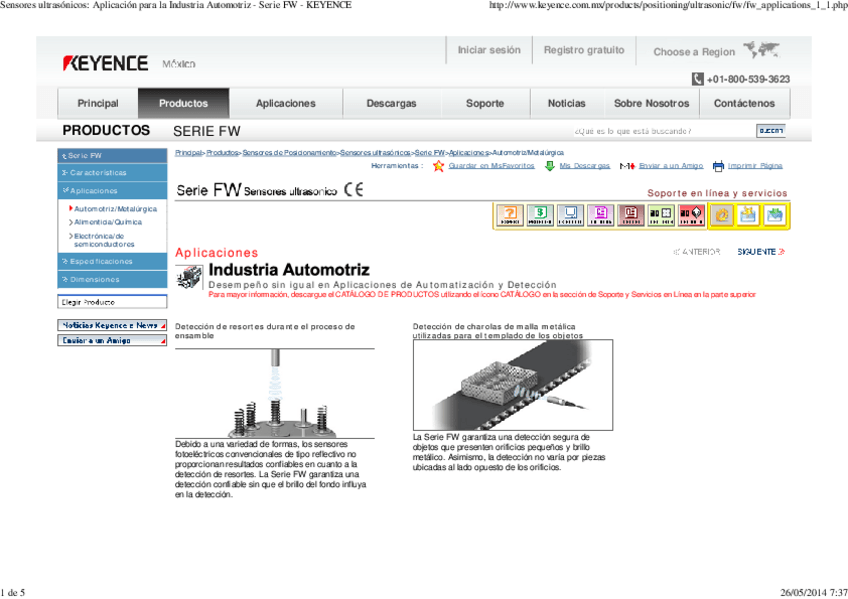Select Alimenticia/Química sidebar item
Viewport: 848px width, 599px height.
click(108, 222)
